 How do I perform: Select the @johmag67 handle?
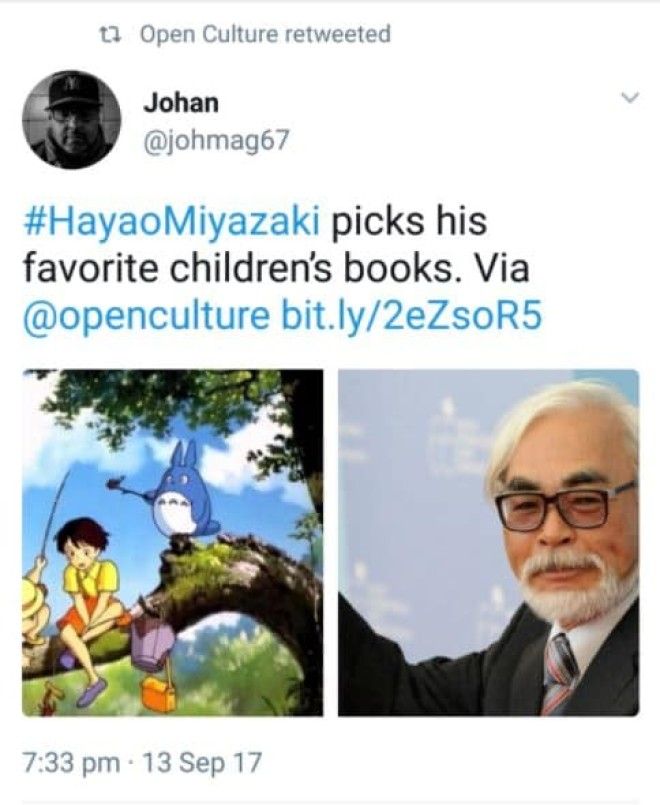tap(217, 140)
